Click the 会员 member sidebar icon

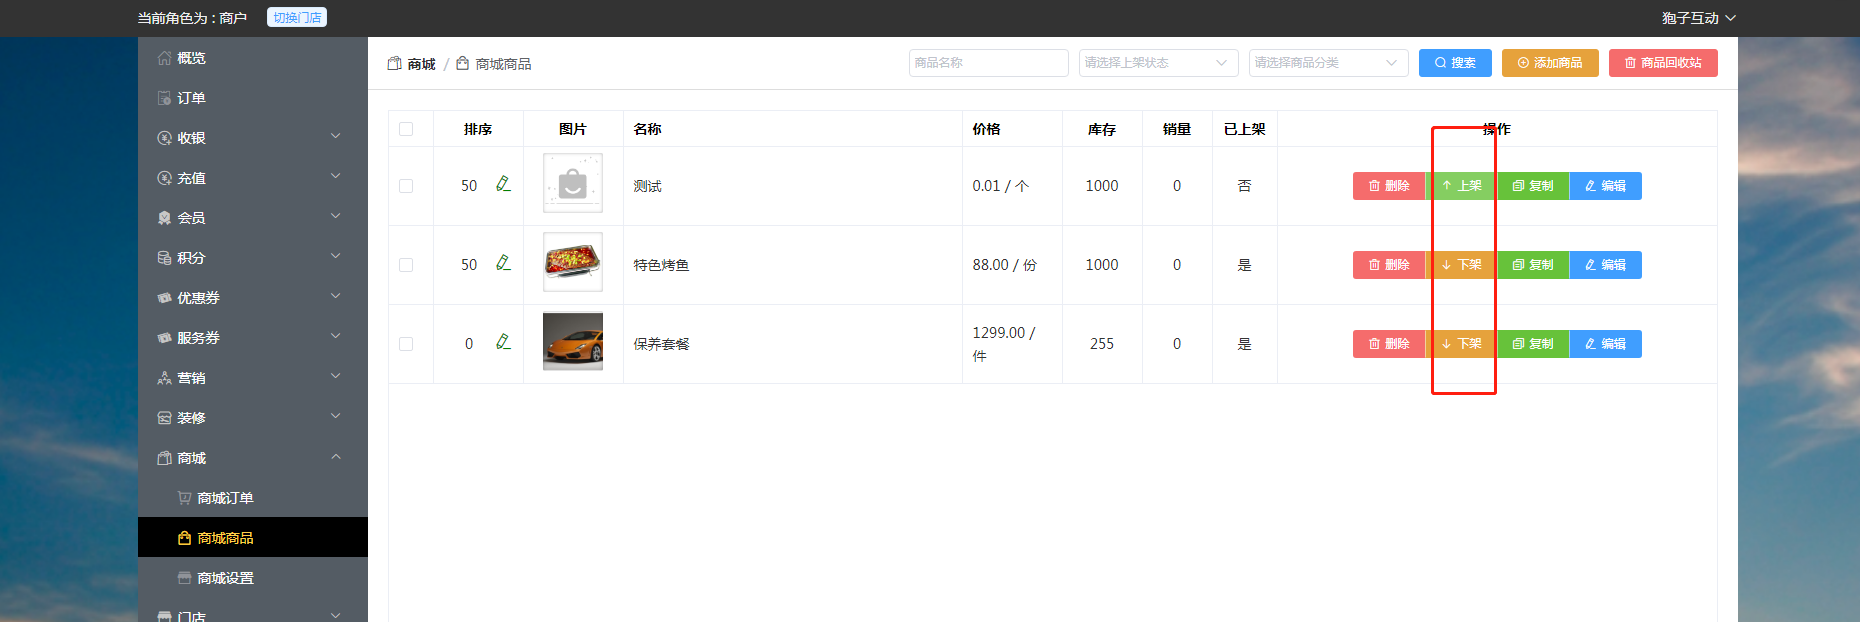[164, 218]
